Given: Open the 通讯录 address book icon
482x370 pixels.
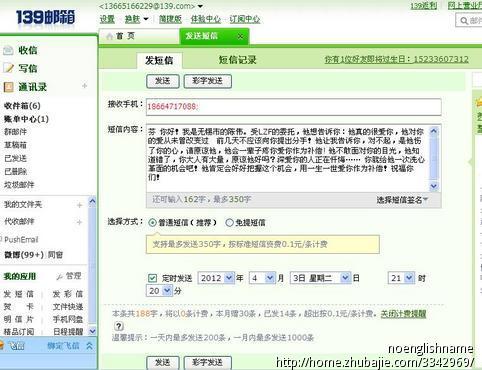Looking at the screenshot, I should coord(8,87).
